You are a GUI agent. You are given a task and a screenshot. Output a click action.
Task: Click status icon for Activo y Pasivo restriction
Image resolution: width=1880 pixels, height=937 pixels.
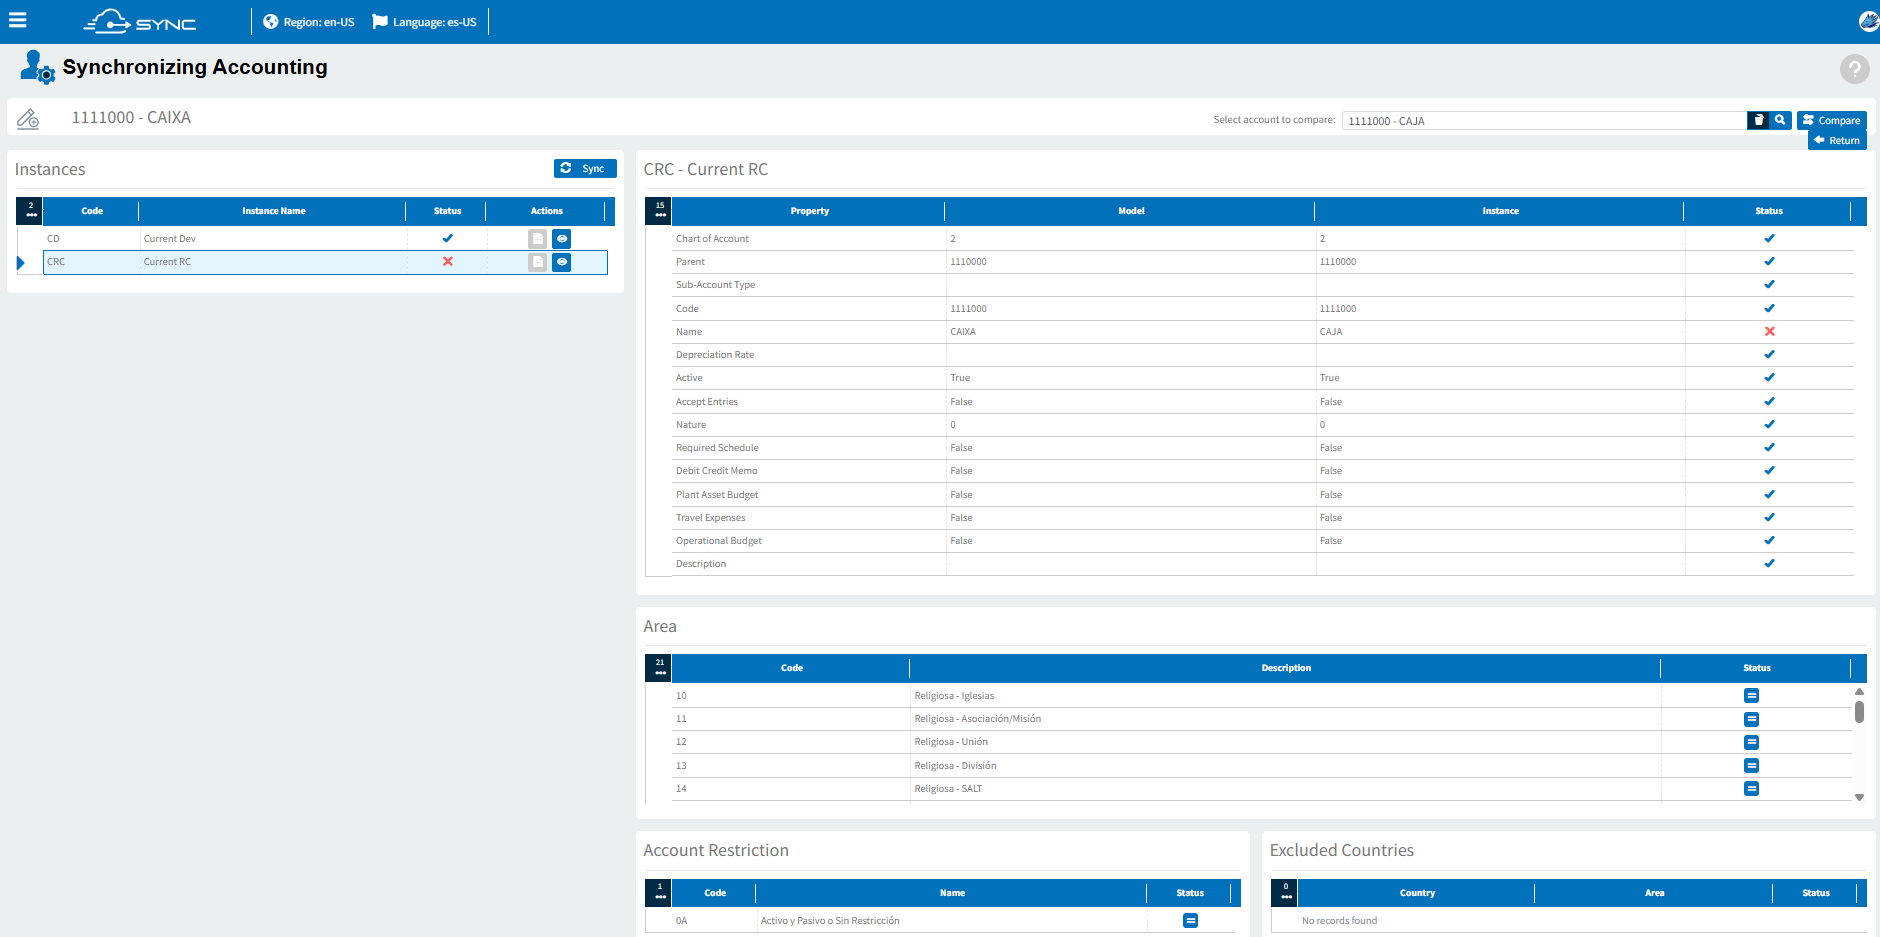[x=1190, y=921]
